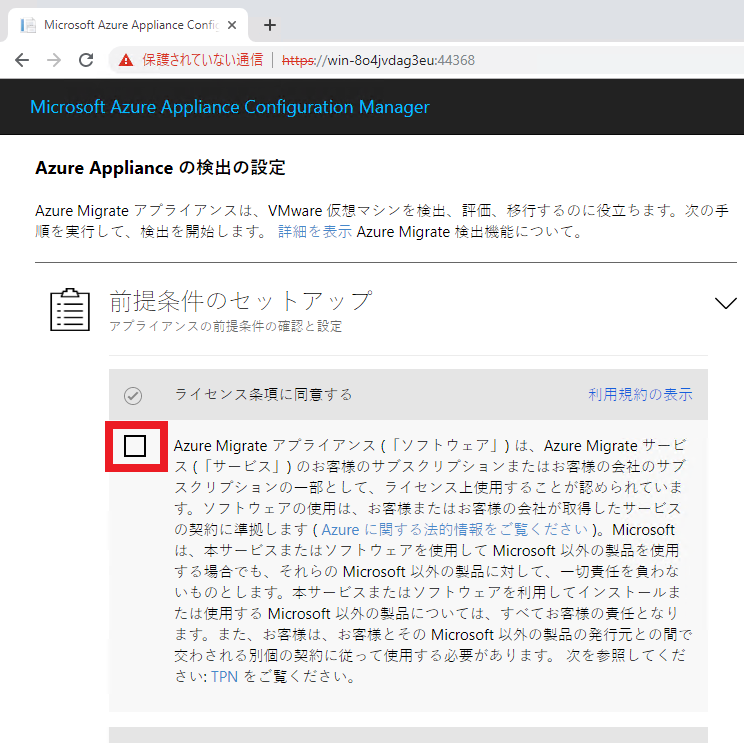Open the TPN link

coord(224,676)
